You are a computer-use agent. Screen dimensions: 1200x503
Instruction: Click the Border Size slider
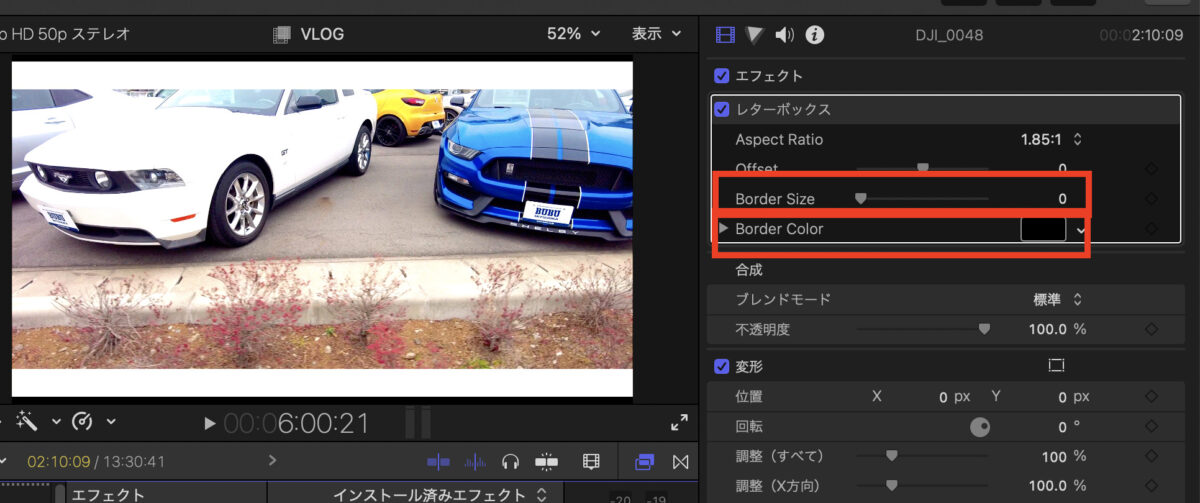coord(923,199)
